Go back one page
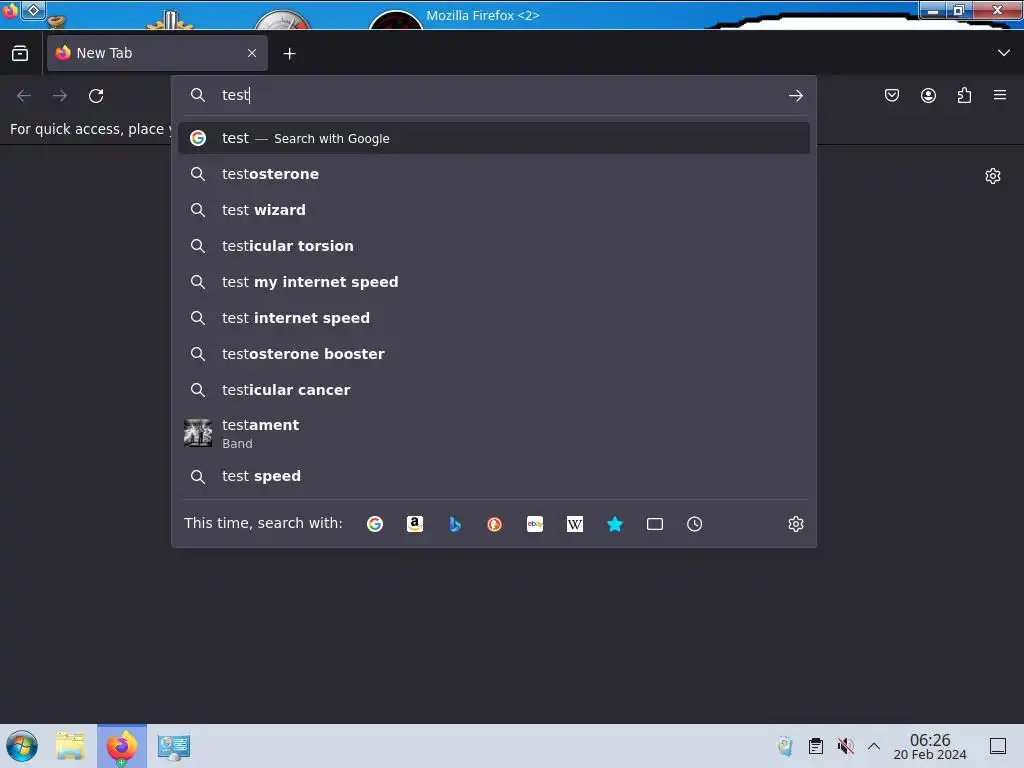1024x768 pixels. [x=24, y=96]
